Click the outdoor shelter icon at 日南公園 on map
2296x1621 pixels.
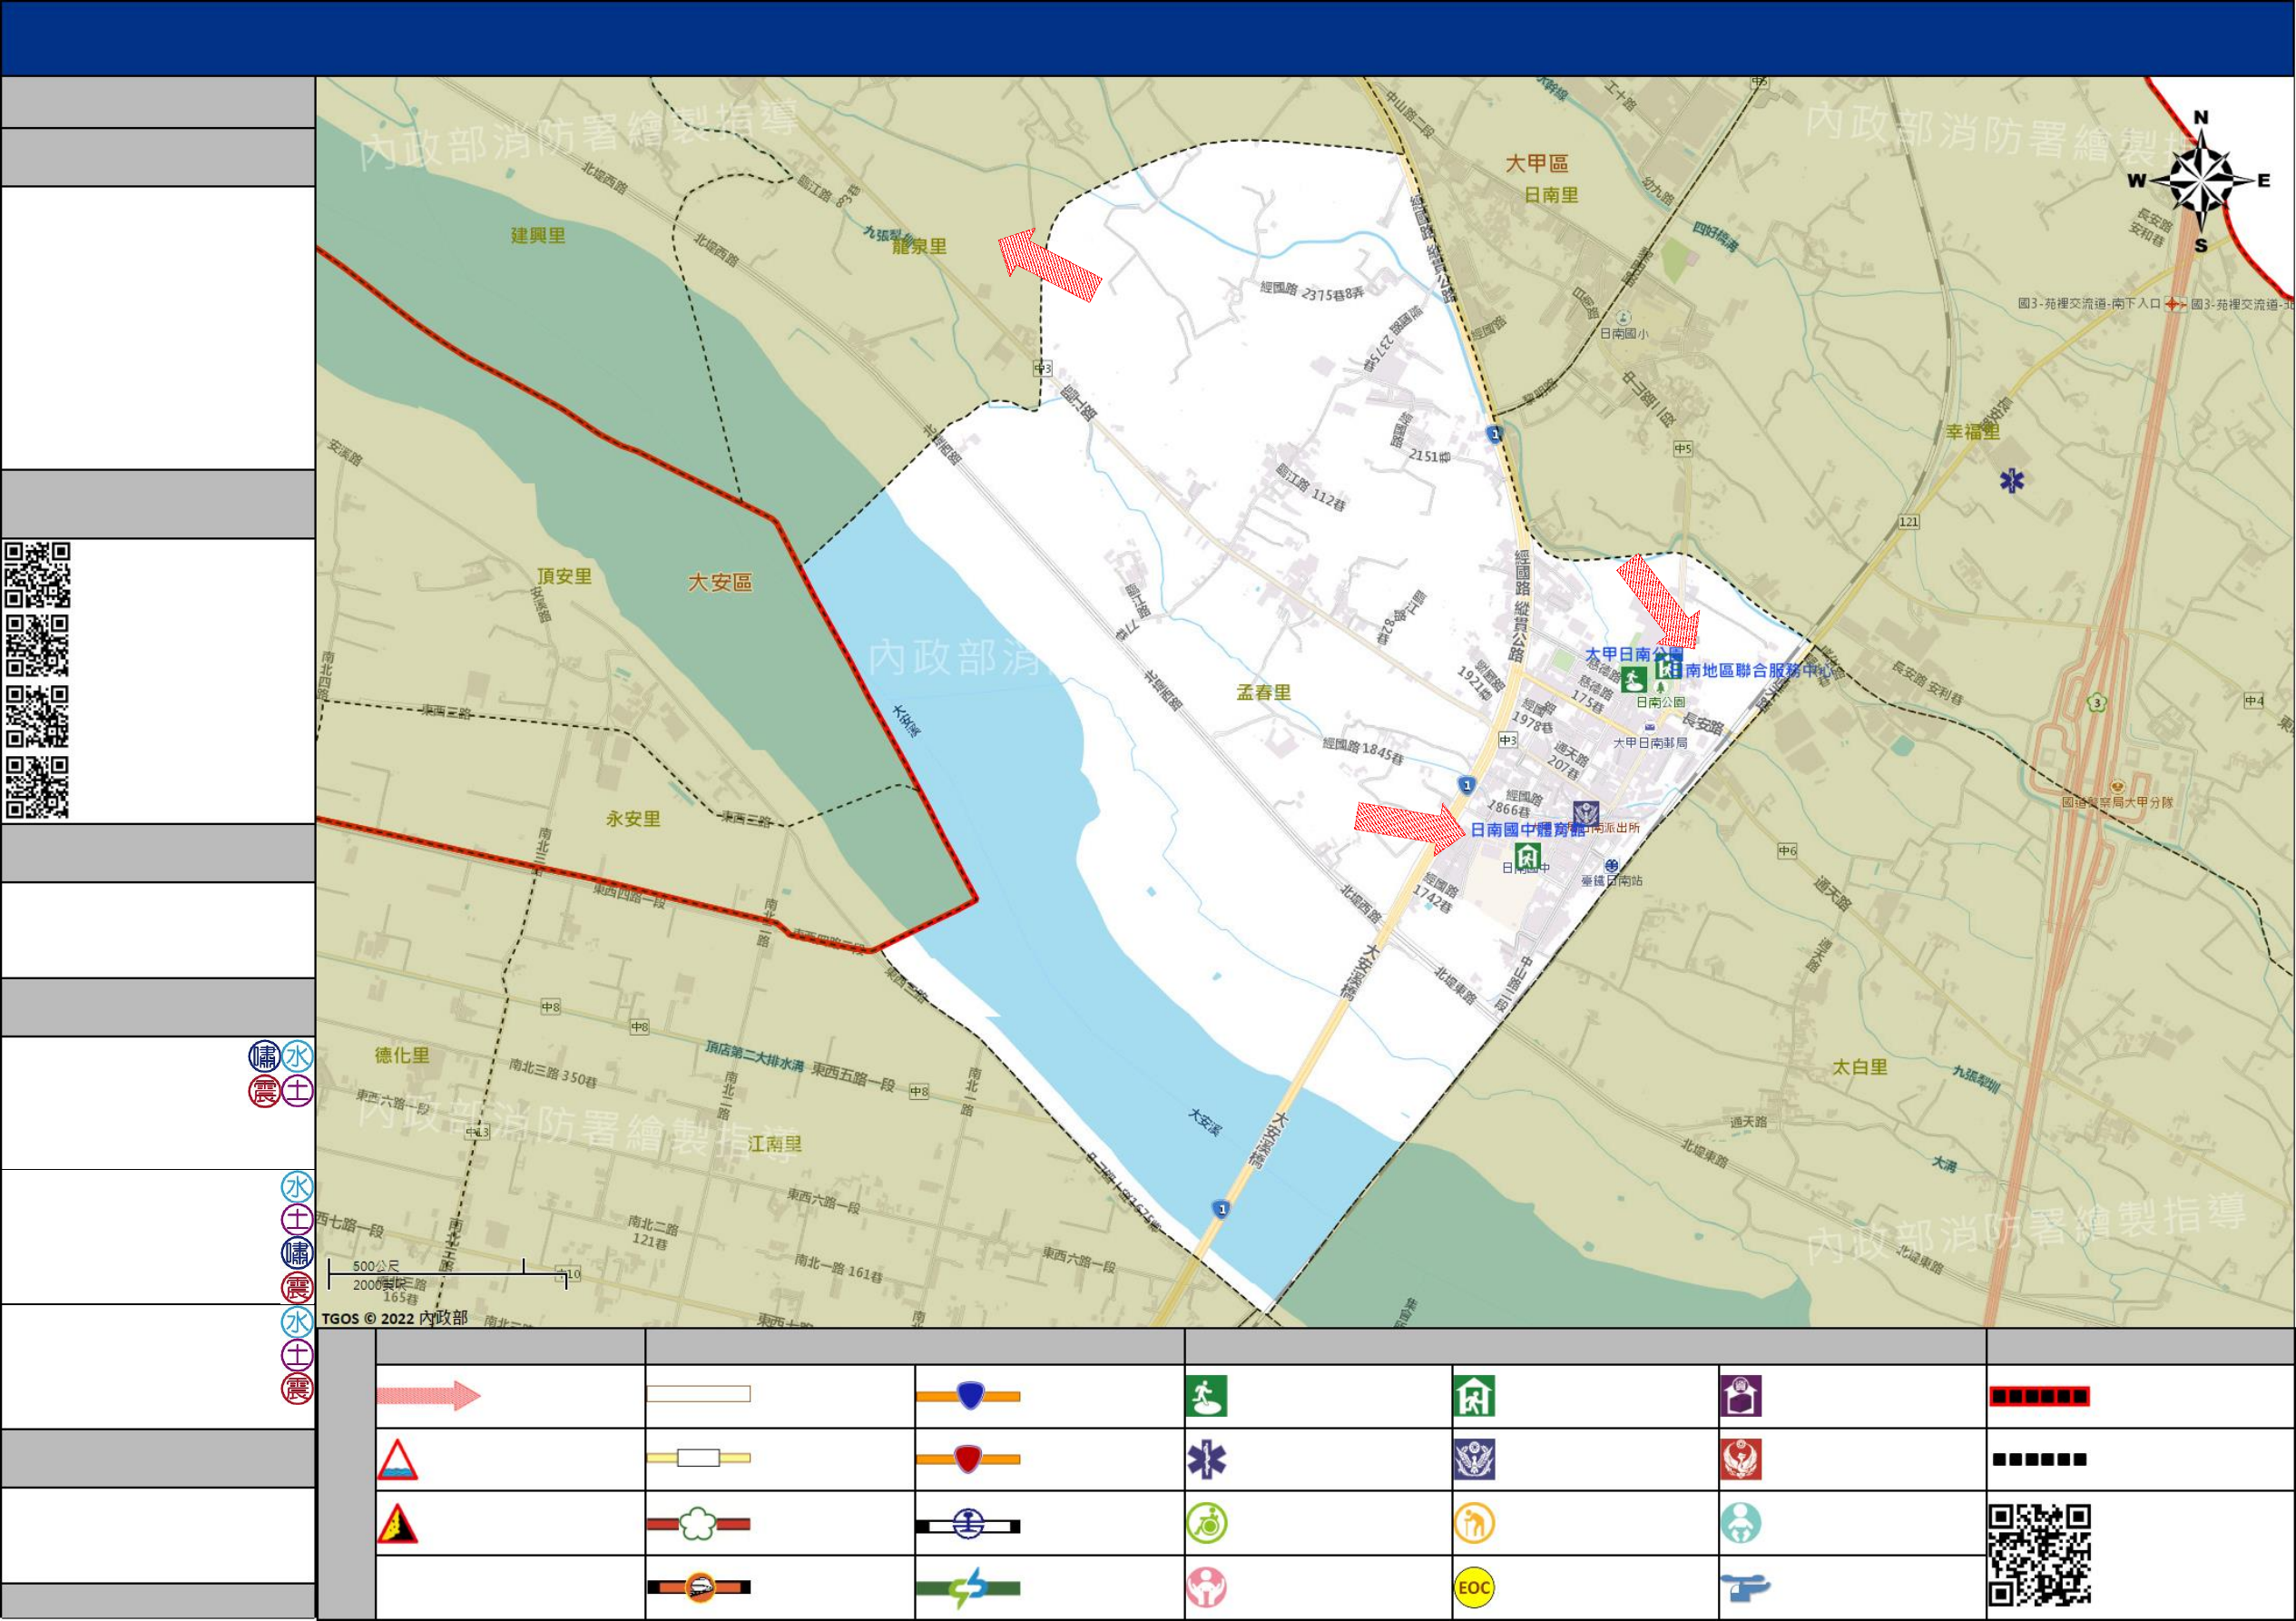pyautogui.click(x=1633, y=681)
